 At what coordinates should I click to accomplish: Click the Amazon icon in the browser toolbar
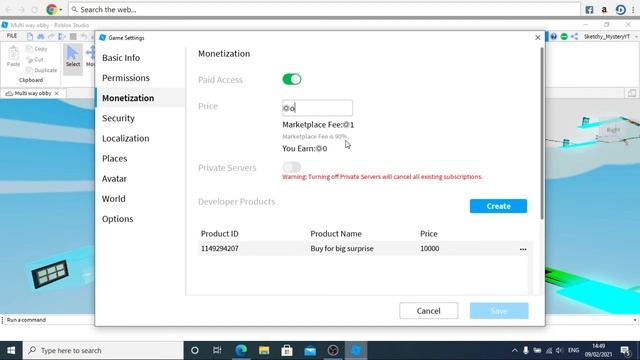tap(604, 10)
